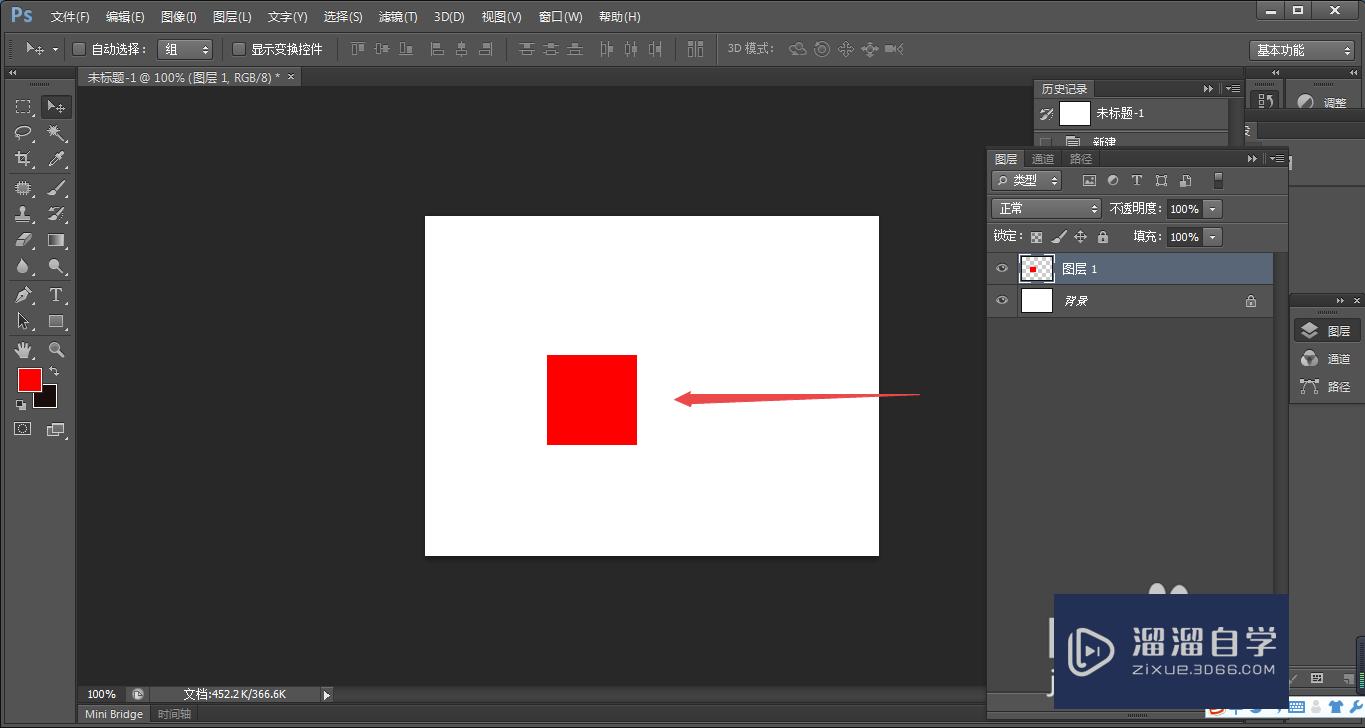
Task: Open Move tool preset picker arrow
Action: tap(55, 49)
